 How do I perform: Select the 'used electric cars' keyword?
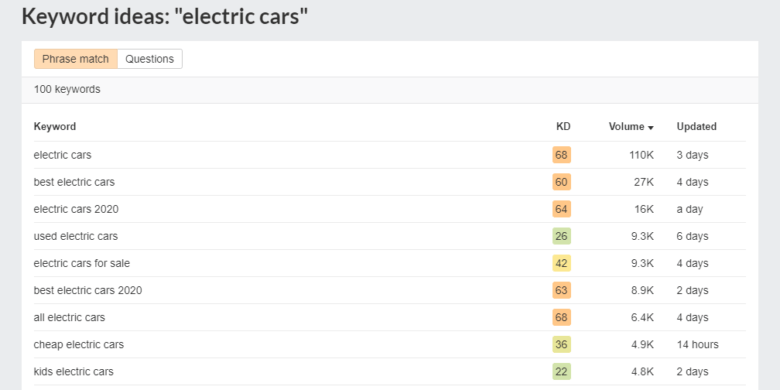[x=76, y=236]
